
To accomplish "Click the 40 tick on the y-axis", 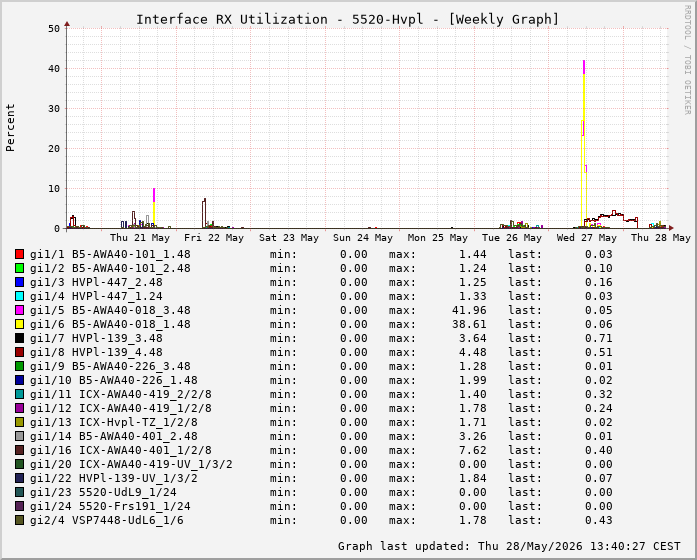I will pos(54,68).
